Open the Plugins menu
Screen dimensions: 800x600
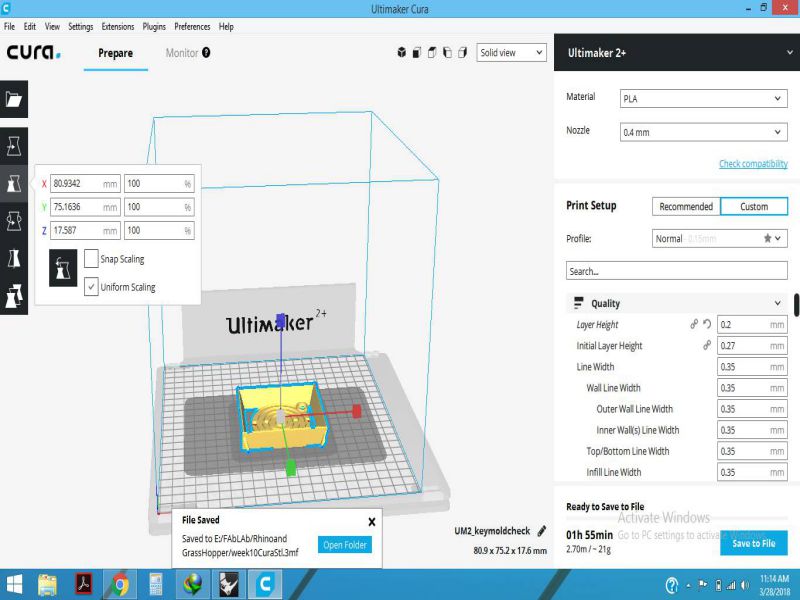tap(154, 27)
